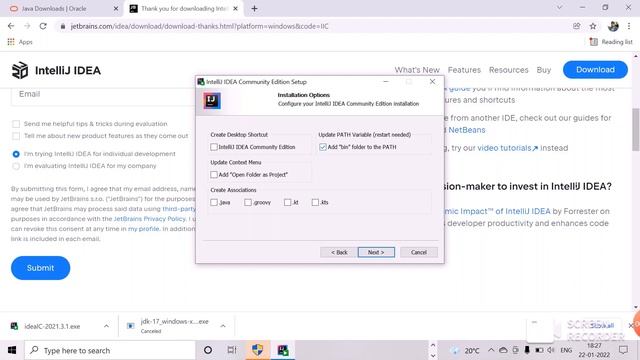
Task: Open the Apps grid shortcut
Action: [x=20, y=42]
